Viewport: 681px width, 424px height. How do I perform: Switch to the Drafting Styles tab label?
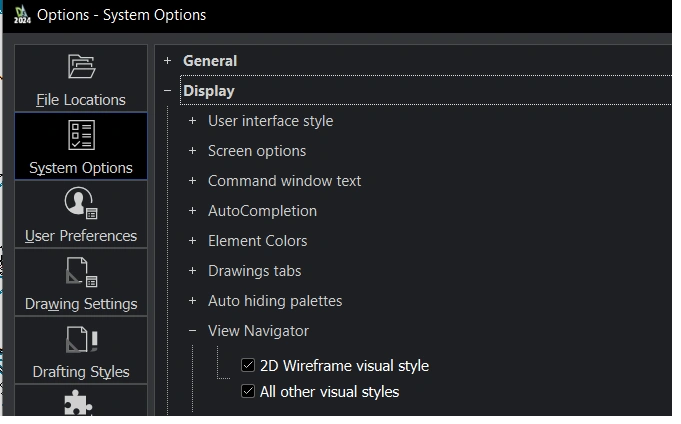81,372
